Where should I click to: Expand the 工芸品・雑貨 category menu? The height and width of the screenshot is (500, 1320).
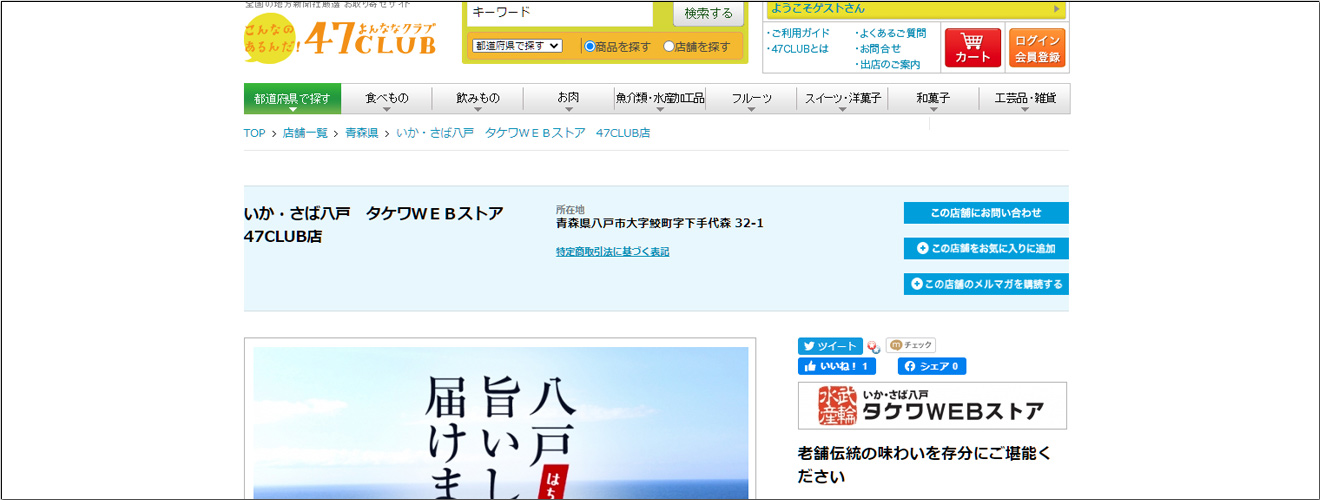pyautogui.click(x=1025, y=98)
